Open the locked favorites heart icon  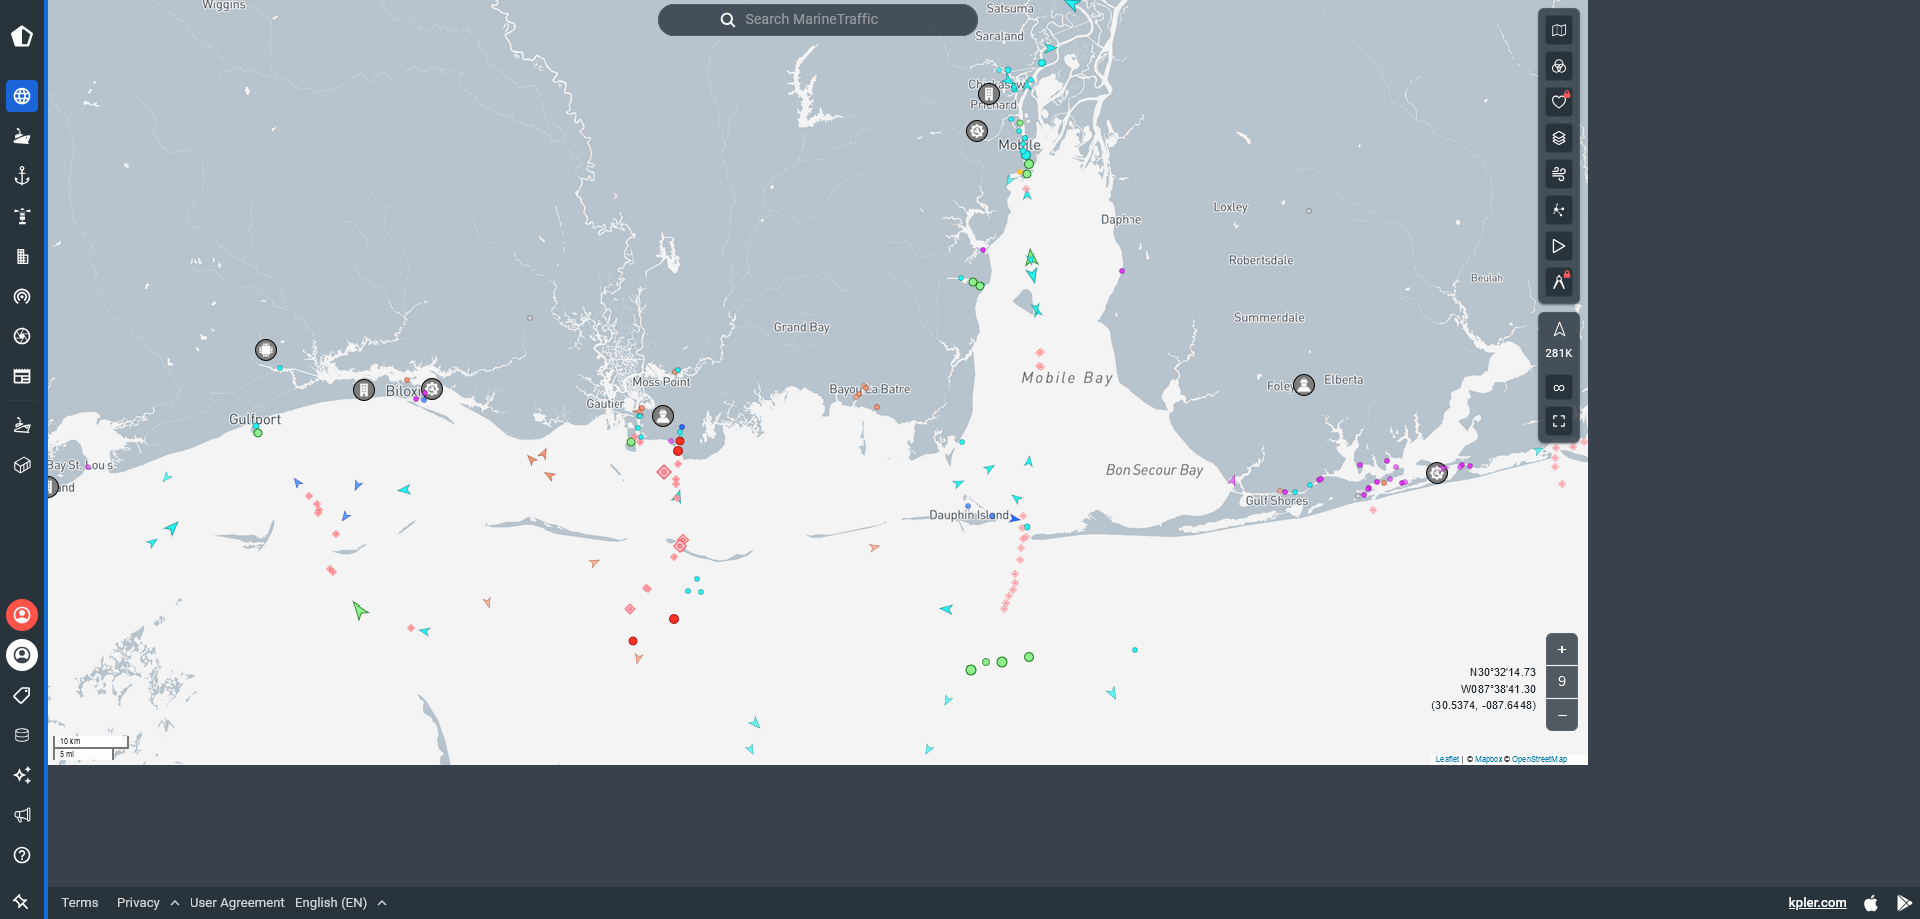[1559, 102]
